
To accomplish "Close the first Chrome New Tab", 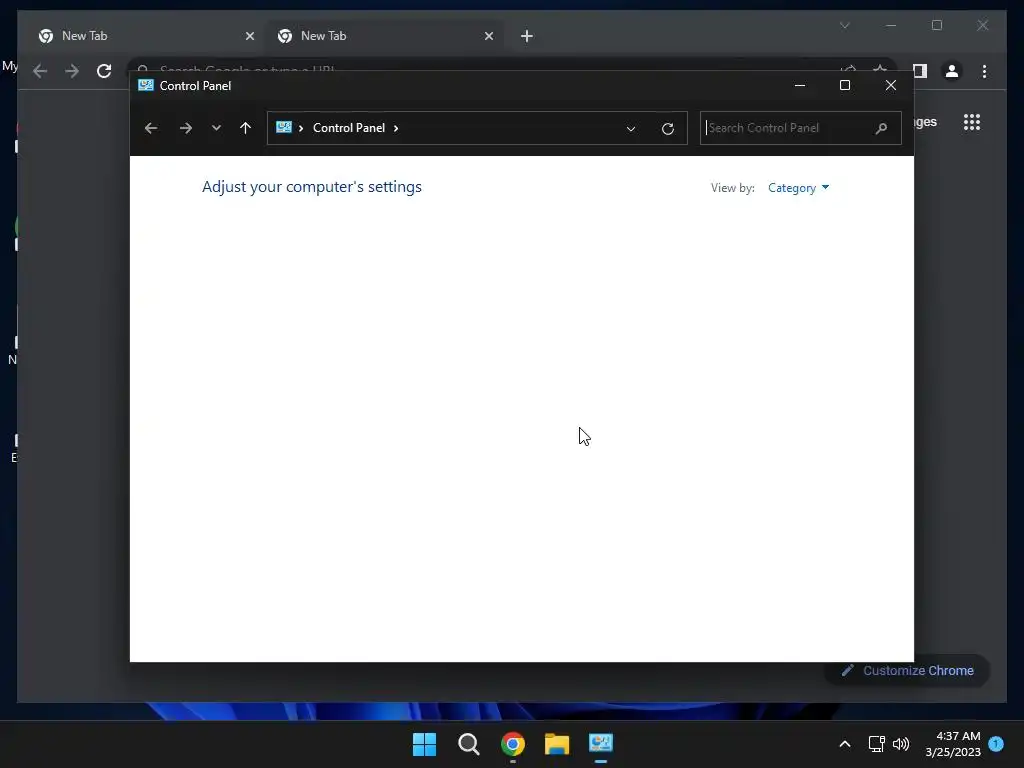I will pos(249,36).
